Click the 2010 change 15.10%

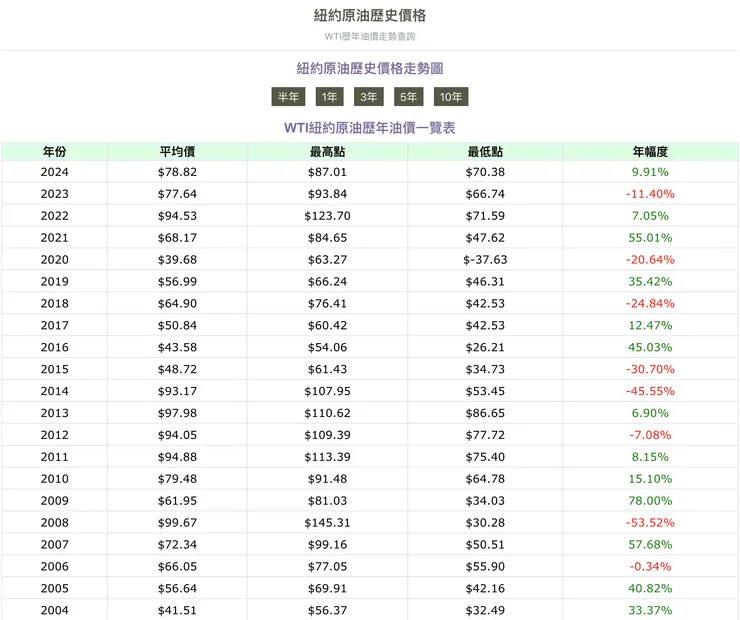650,479
